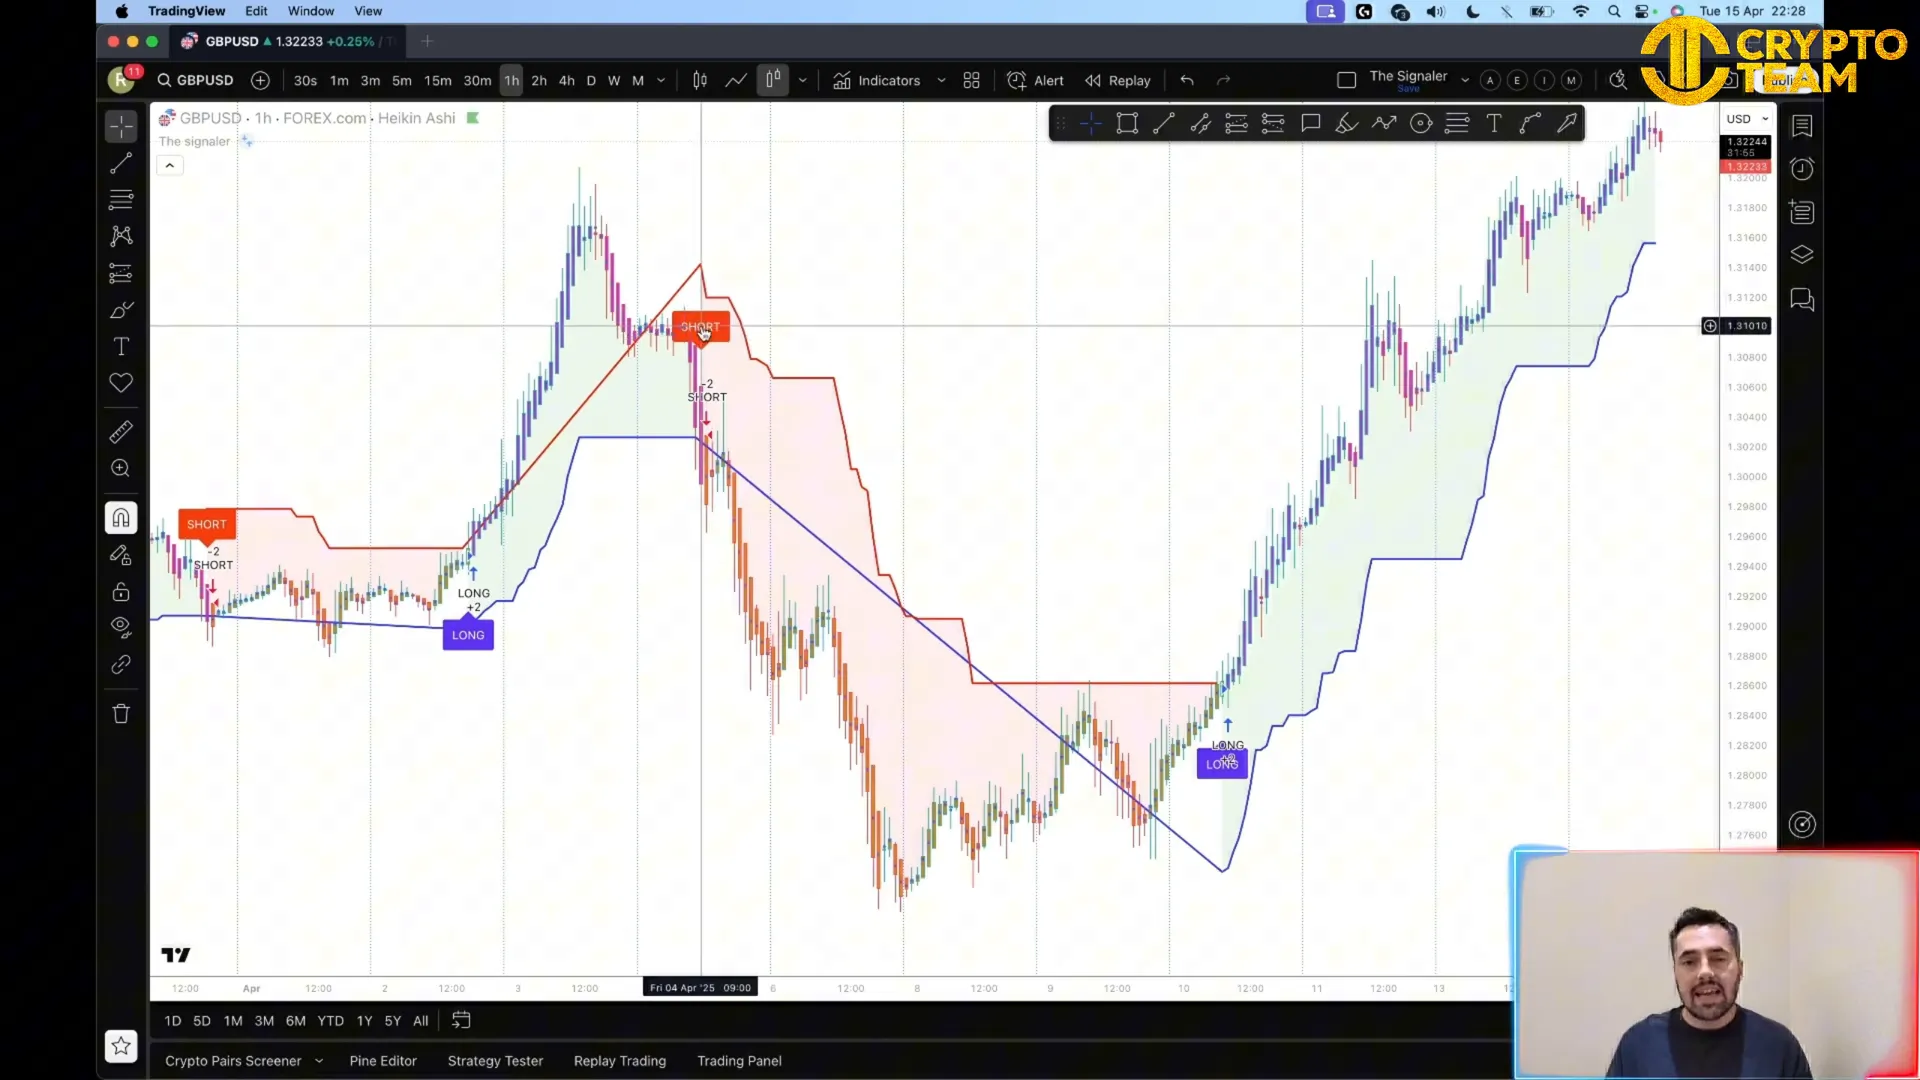
Task: Open the GBPUSD symbol search field
Action: (x=195, y=80)
